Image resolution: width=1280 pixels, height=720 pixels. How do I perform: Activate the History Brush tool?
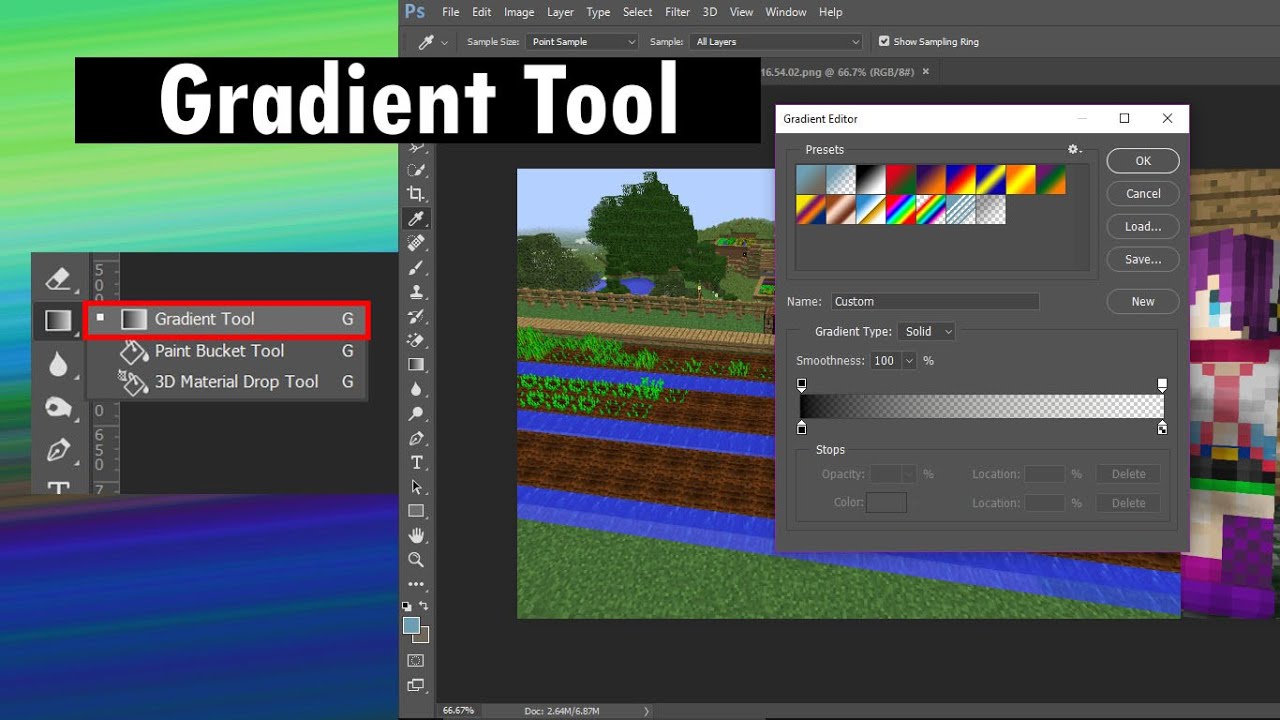[416, 316]
